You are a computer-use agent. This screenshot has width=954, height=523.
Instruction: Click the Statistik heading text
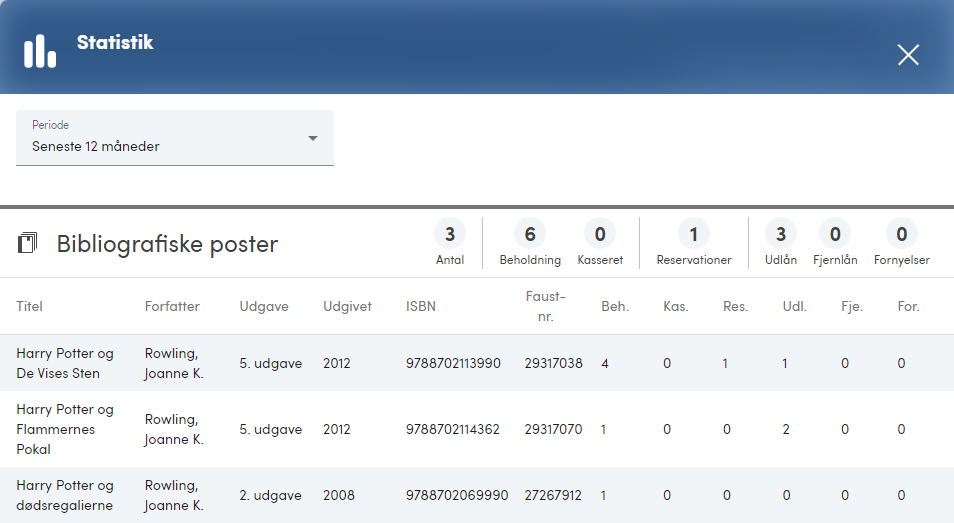115,42
